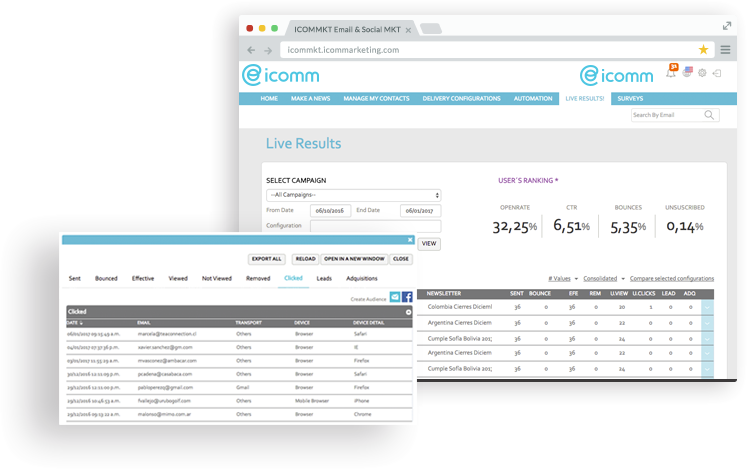This screenshot has width=747, height=469.
Task: Expand the Colombia Cierres row chevron
Action: (x=707, y=307)
